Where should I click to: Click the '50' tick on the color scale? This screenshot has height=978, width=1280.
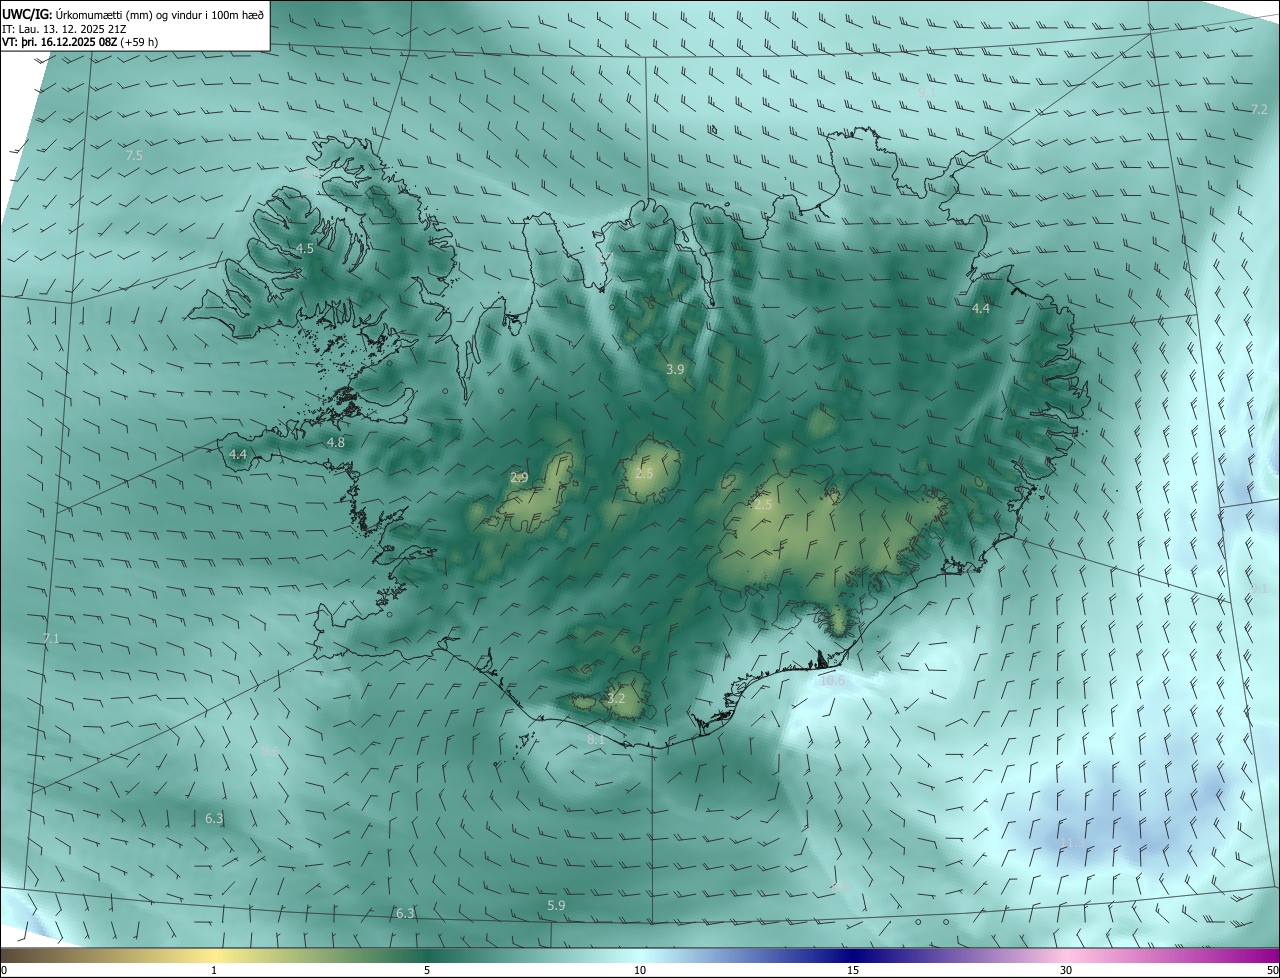(1272, 971)
